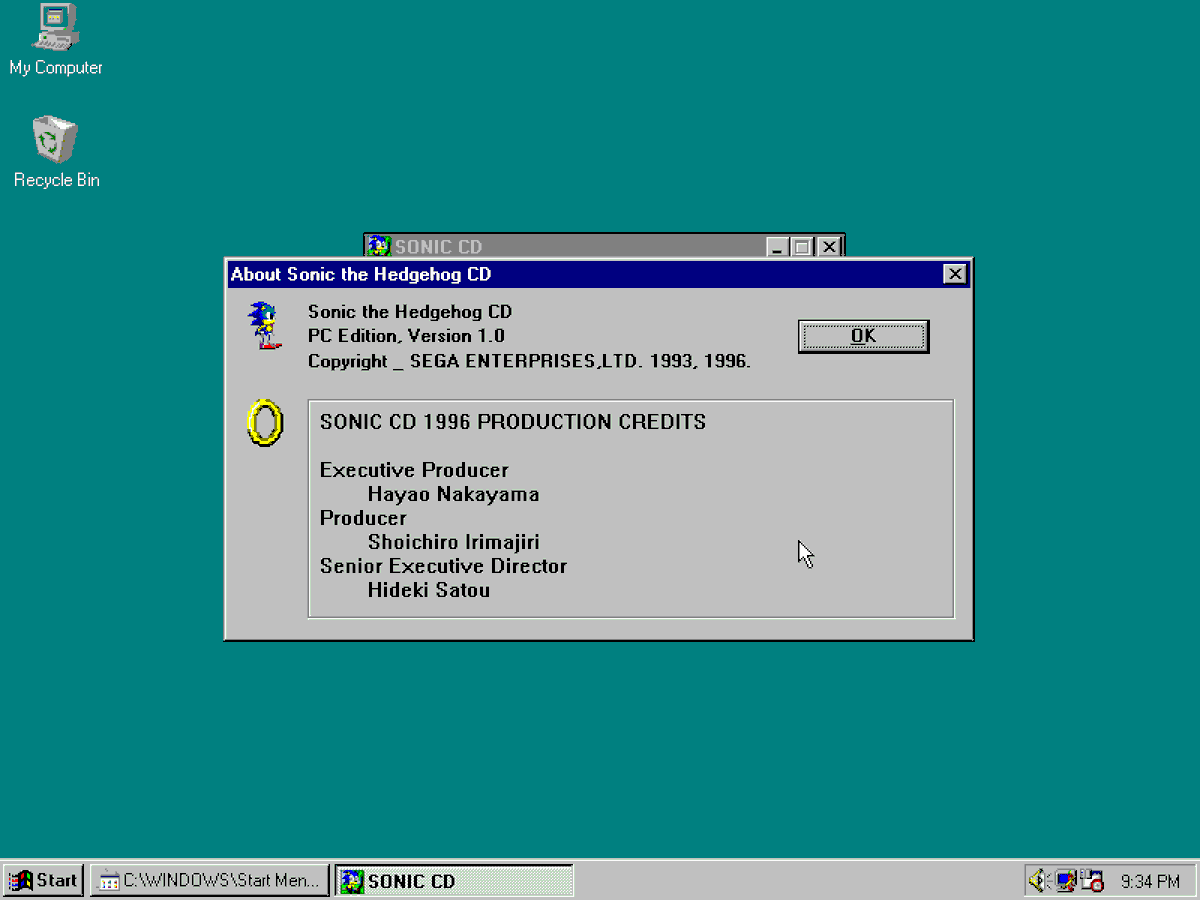
Task: Open the Start menu
Action: coord(43,880)
